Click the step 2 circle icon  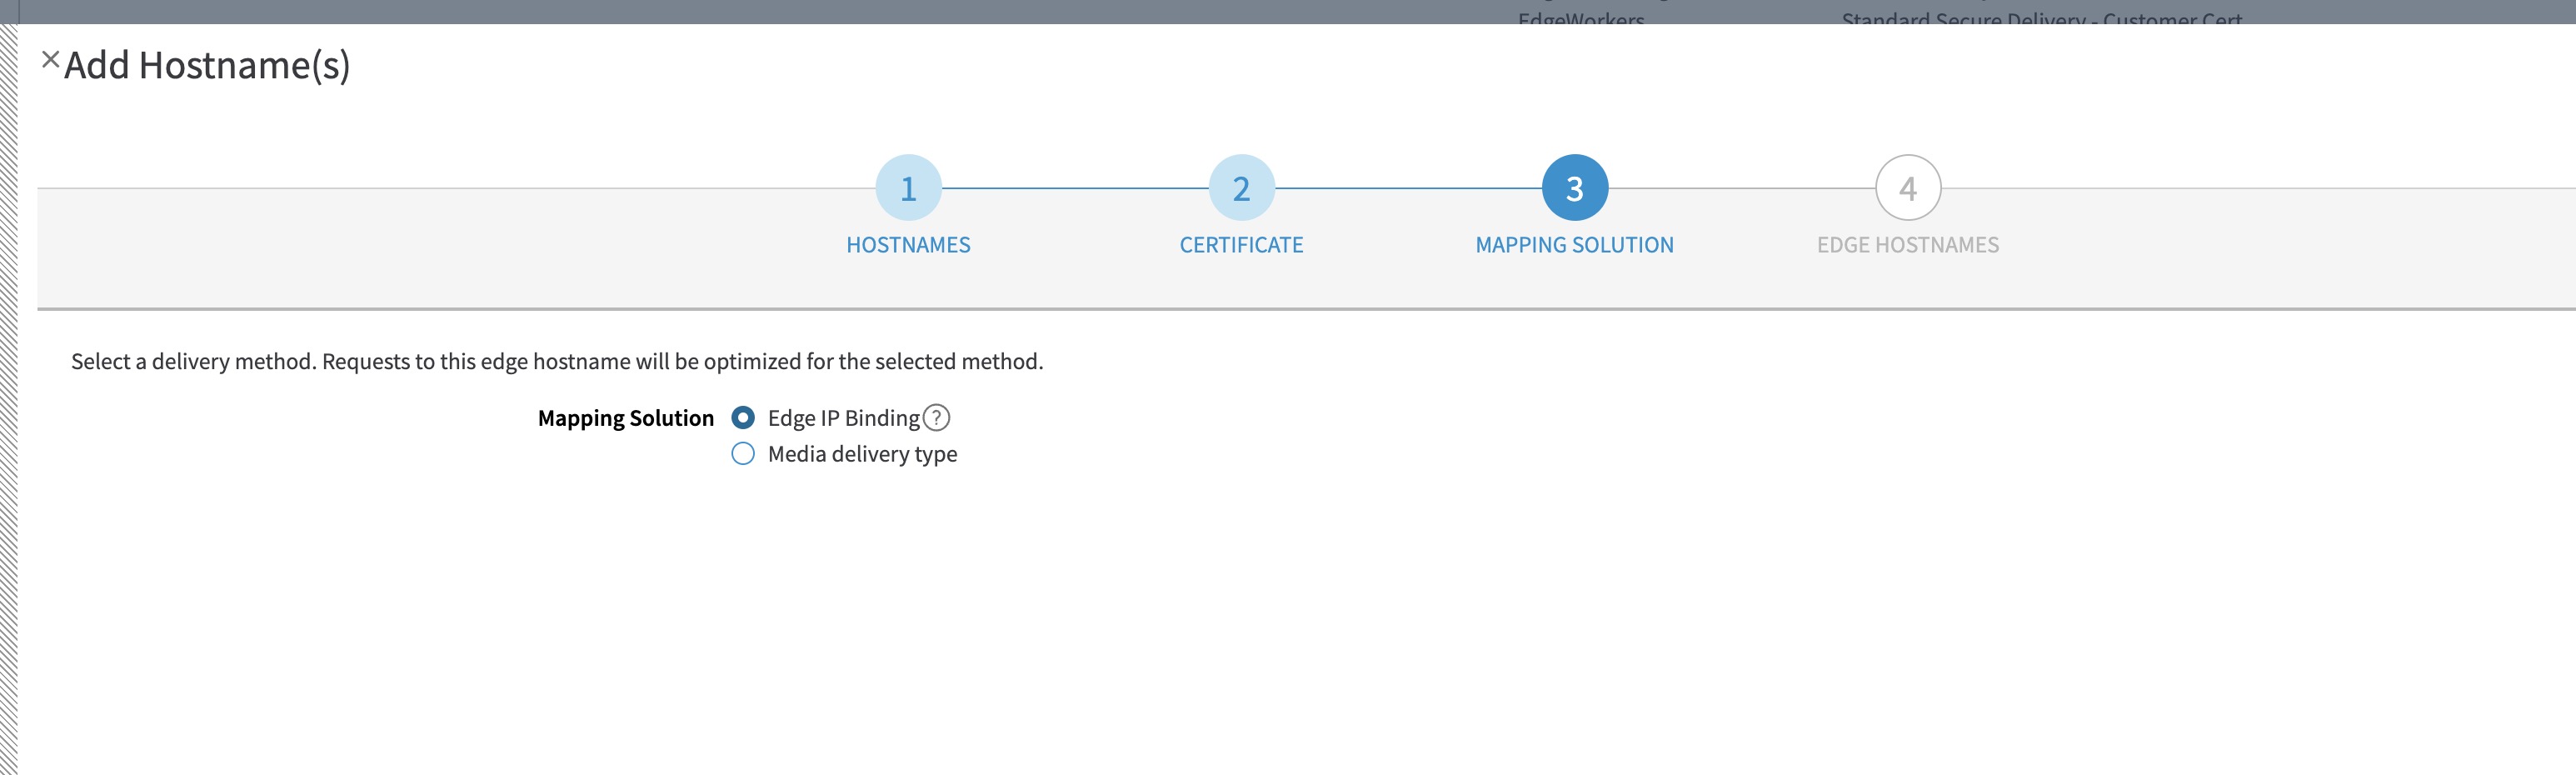pyautogui.click(x=1241, y=188)
